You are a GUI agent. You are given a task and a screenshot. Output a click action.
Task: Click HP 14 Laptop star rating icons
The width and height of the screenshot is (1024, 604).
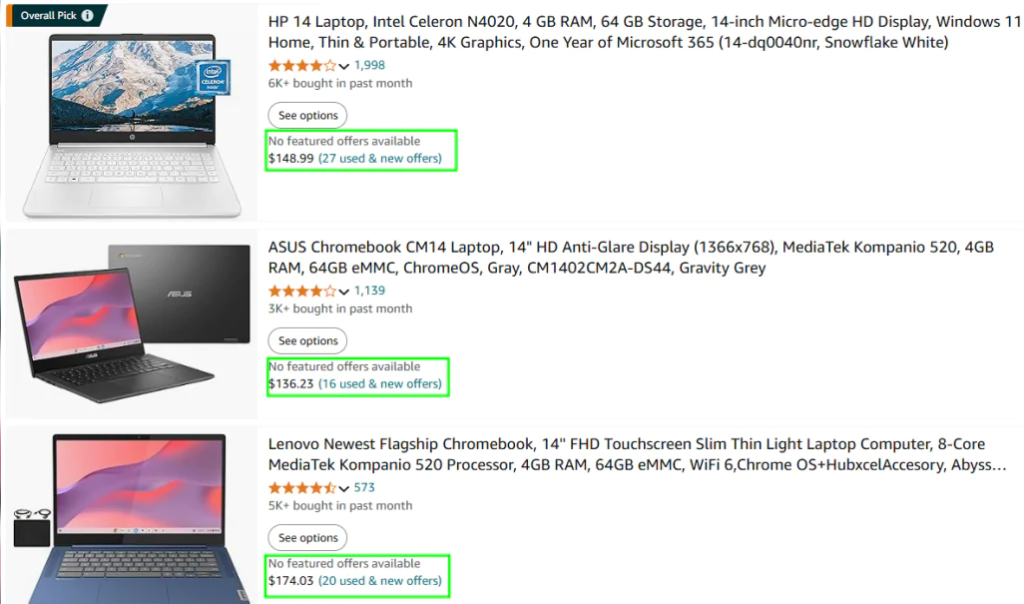coord(302,66)
